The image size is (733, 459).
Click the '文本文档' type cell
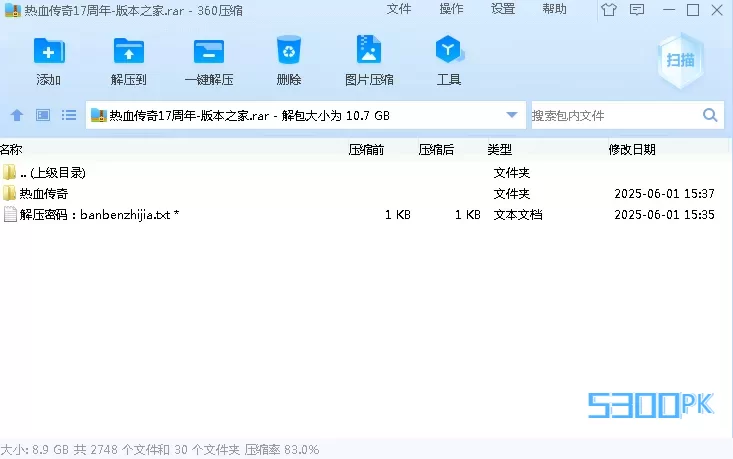[x=518, y=215]
